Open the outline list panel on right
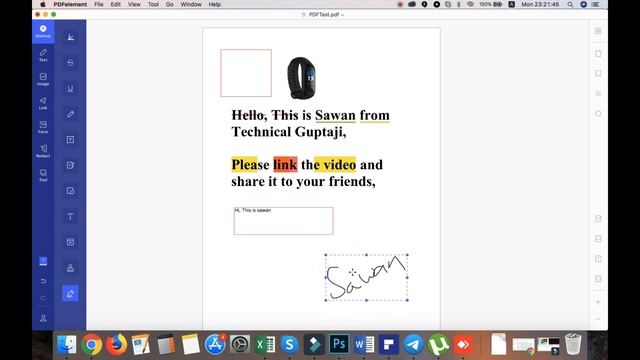 point(598,93)
